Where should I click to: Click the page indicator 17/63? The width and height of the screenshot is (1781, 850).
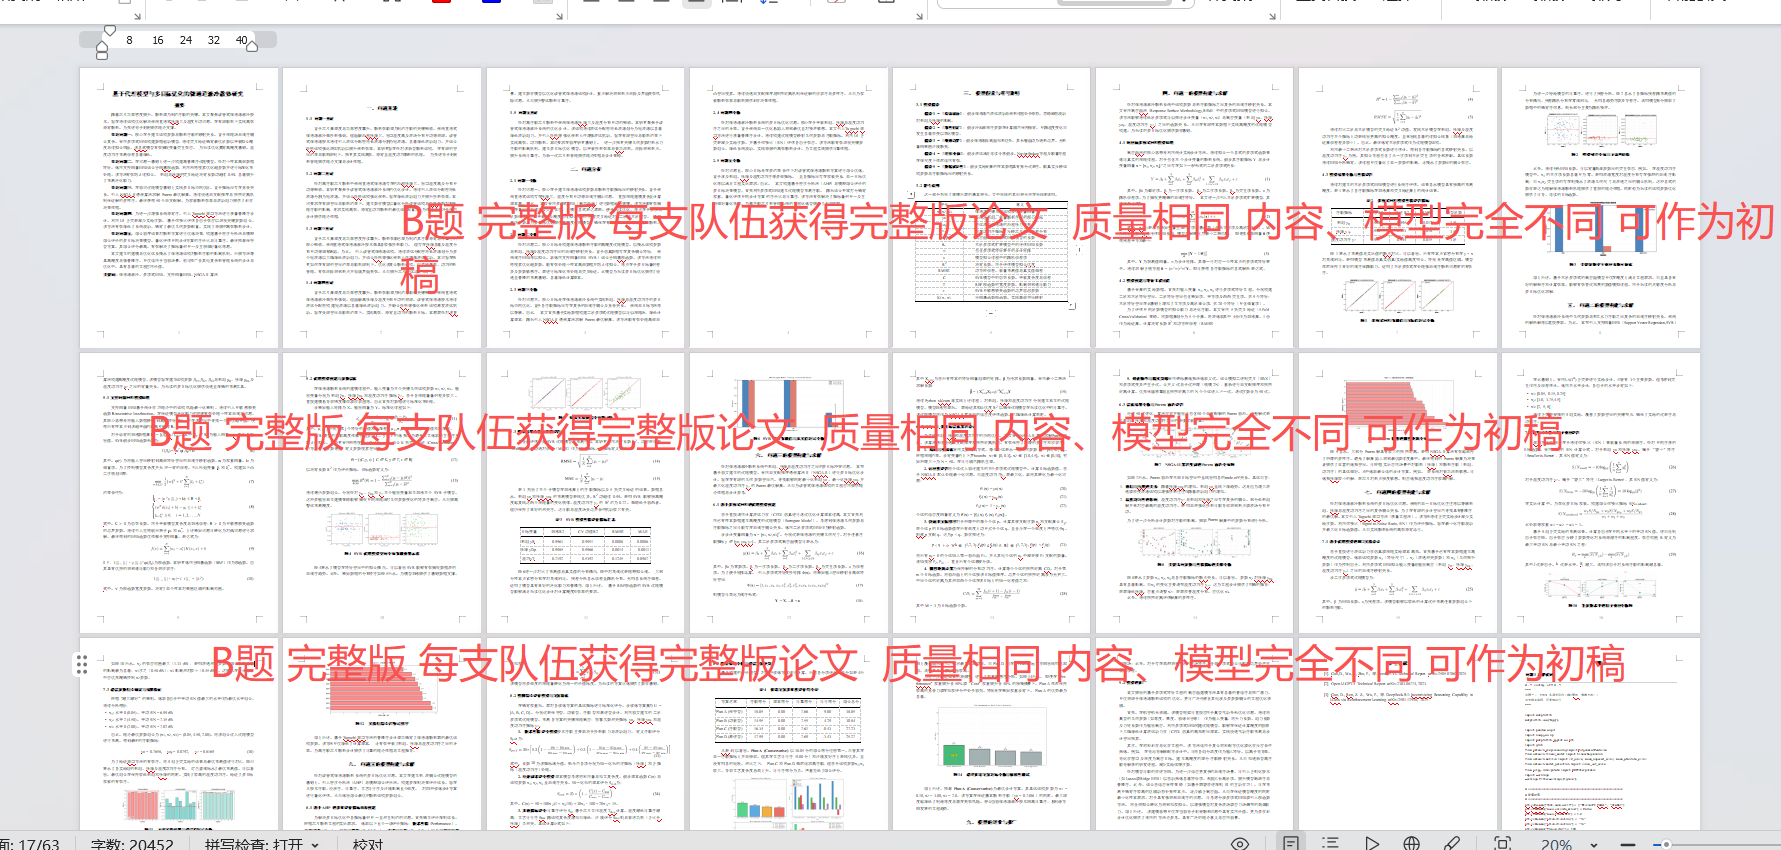[30, 844]
